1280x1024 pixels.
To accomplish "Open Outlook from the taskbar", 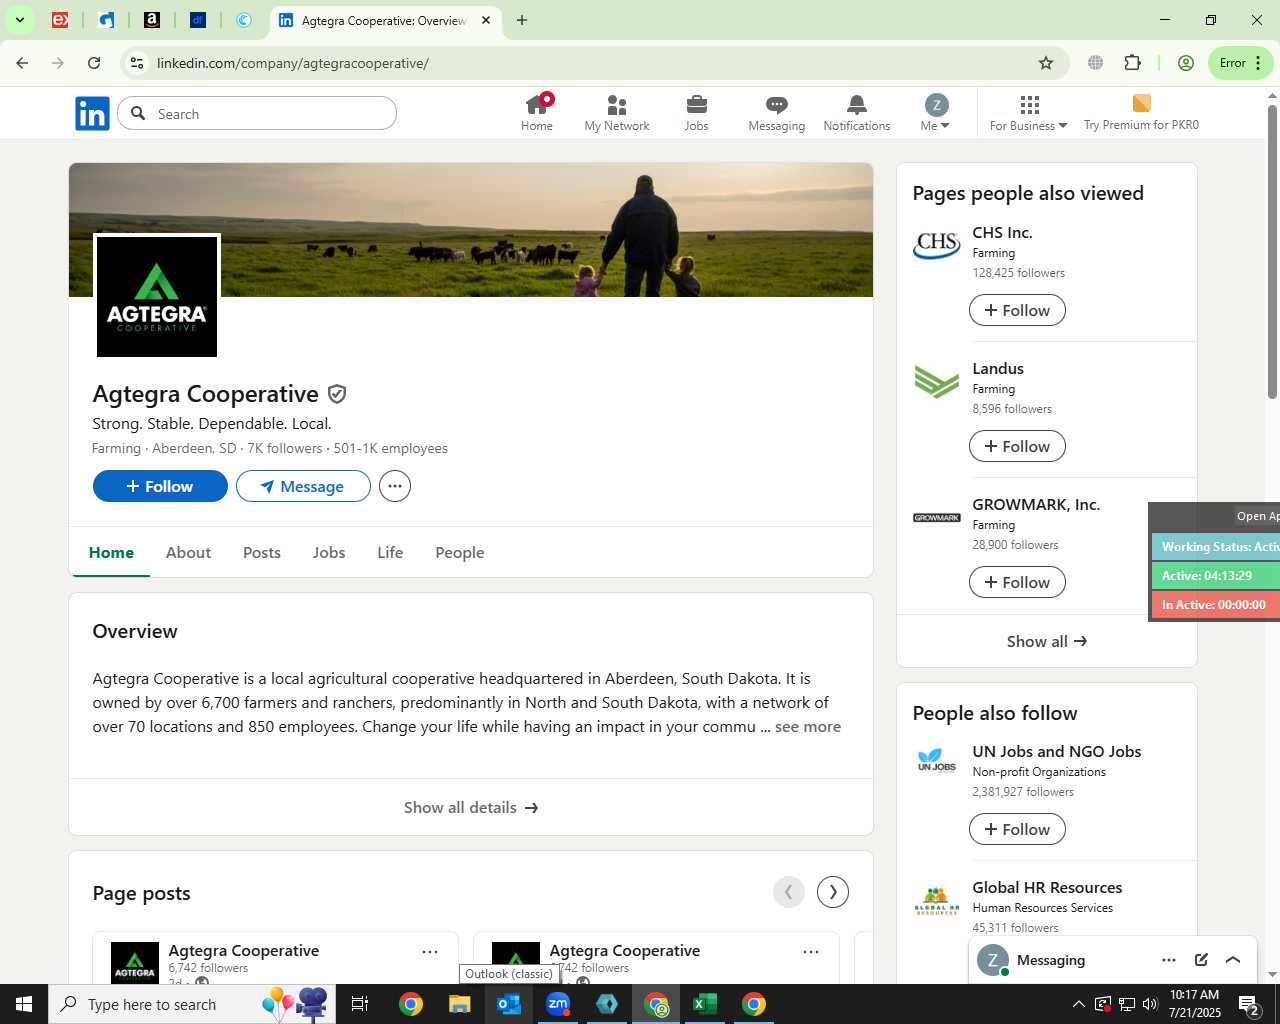I will point(509,1004).
